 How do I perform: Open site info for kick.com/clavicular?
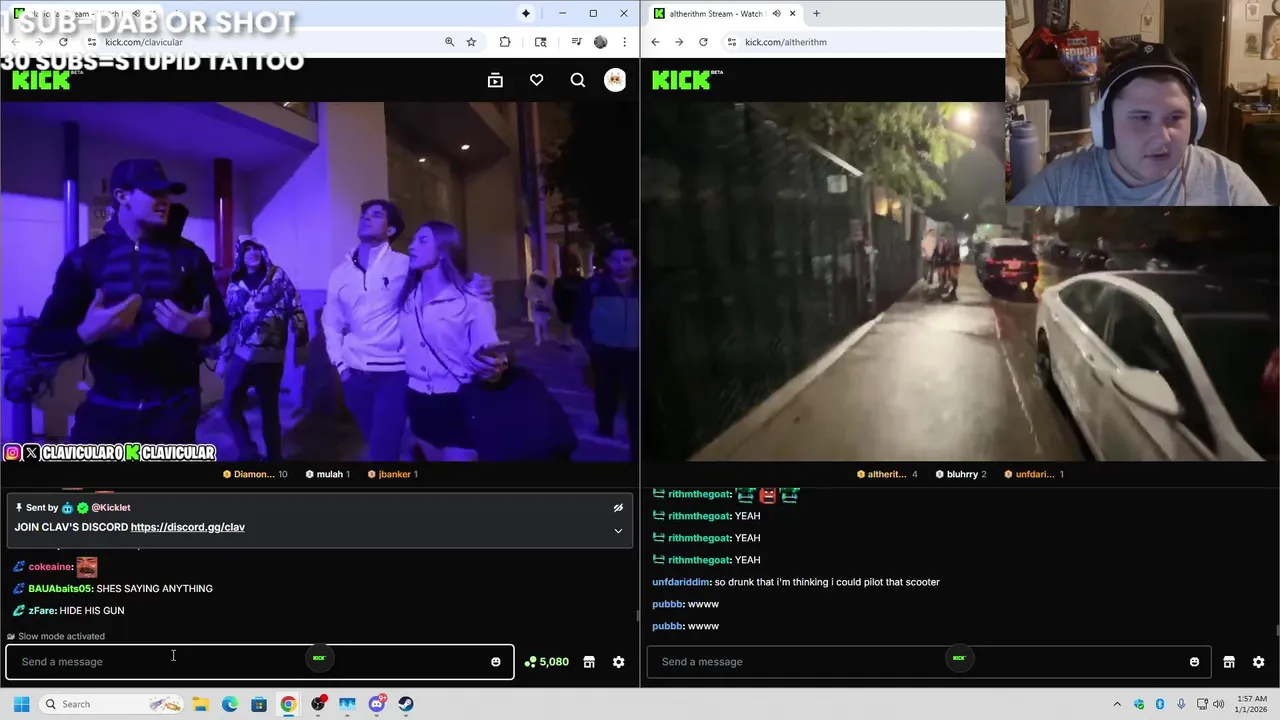tap(91, 42)
